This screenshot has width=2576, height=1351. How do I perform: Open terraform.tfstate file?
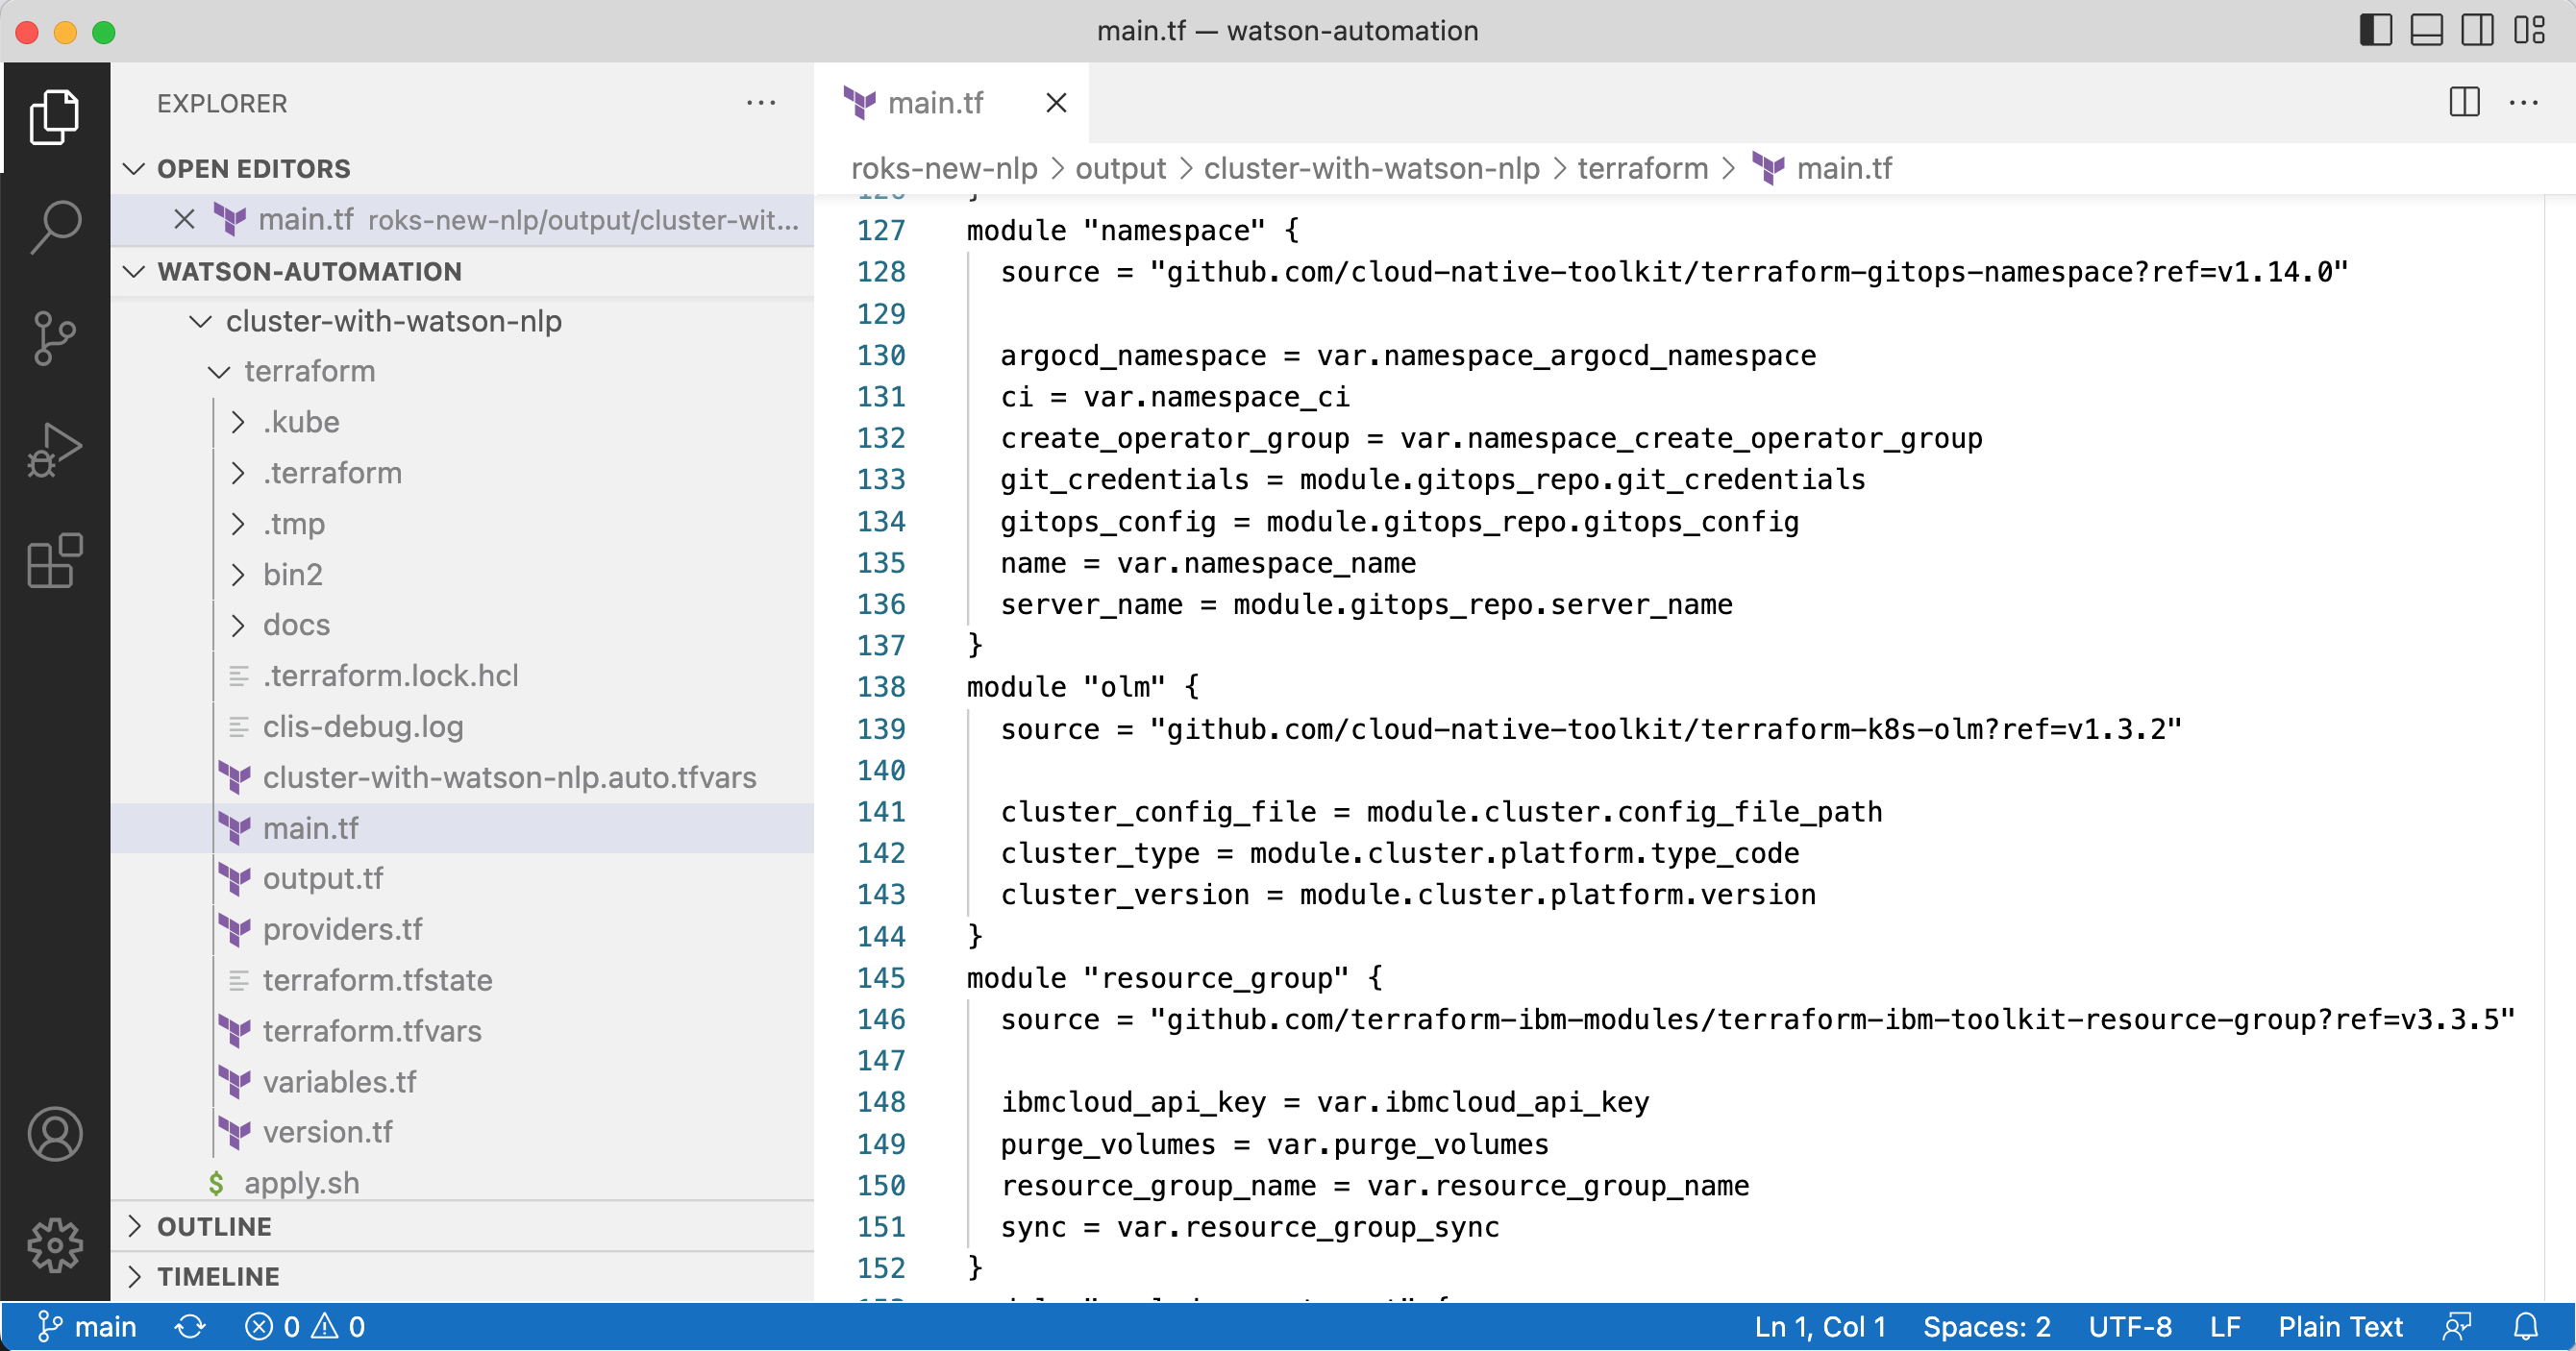462,980
